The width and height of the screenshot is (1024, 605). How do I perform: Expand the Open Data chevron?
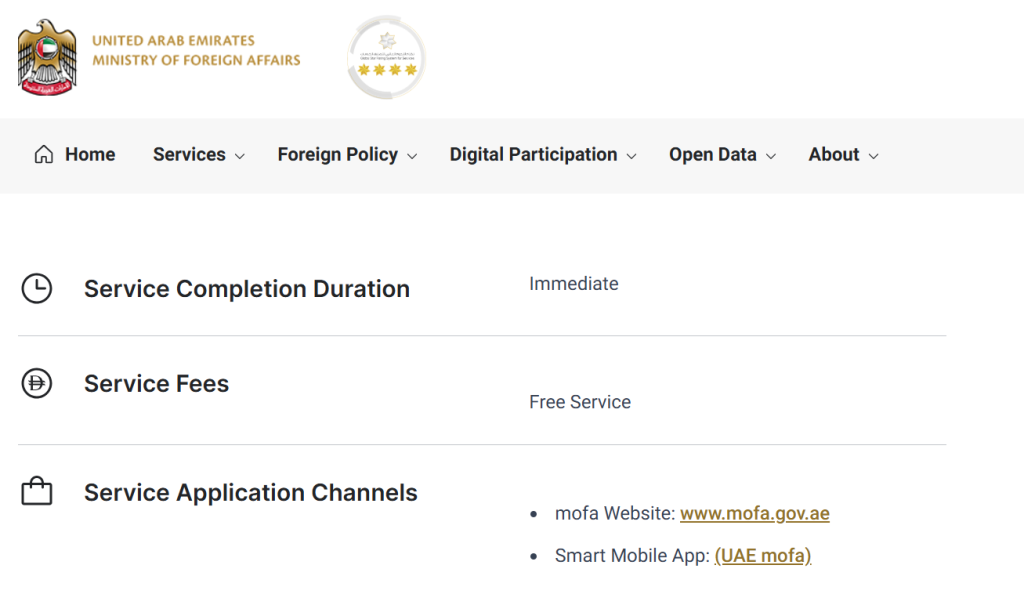pyautogui.click(x=771, y=156)
